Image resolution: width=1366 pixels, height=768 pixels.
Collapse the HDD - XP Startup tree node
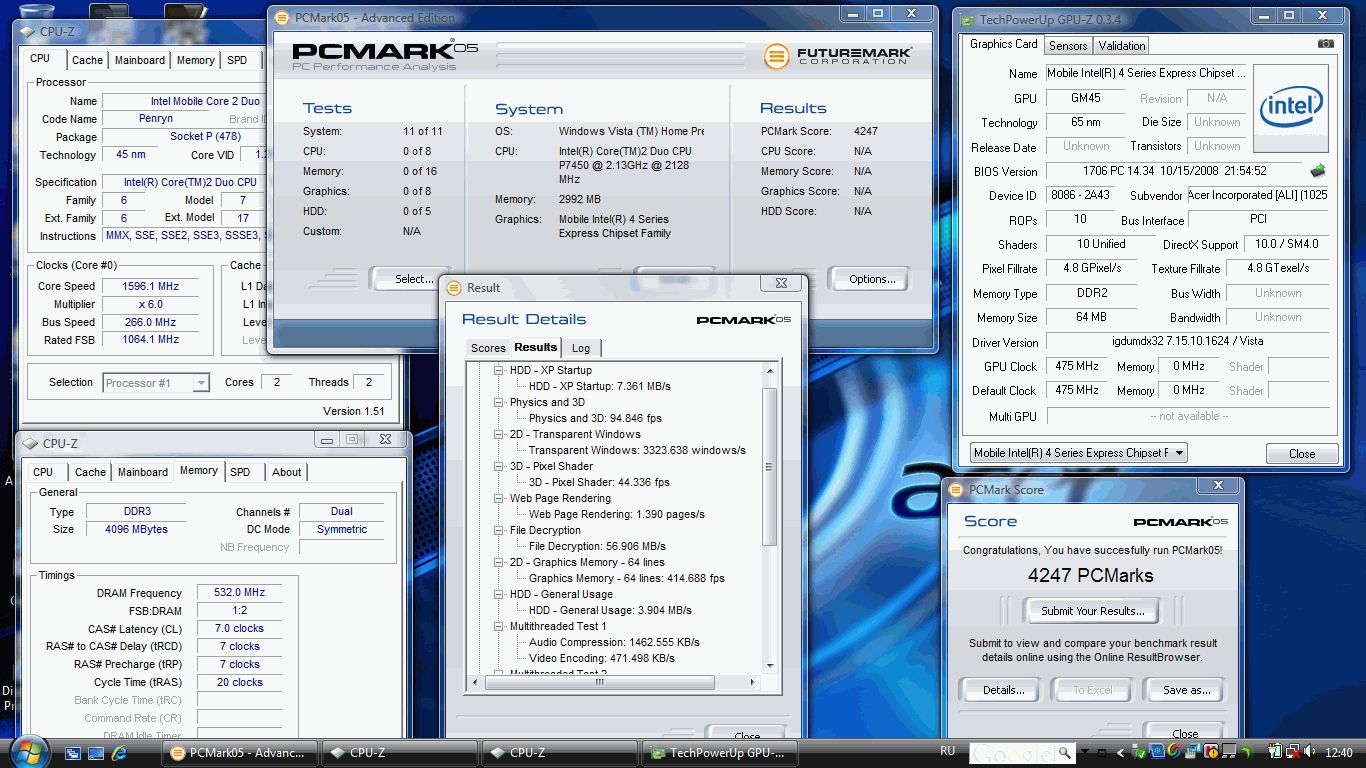(498, 370)
